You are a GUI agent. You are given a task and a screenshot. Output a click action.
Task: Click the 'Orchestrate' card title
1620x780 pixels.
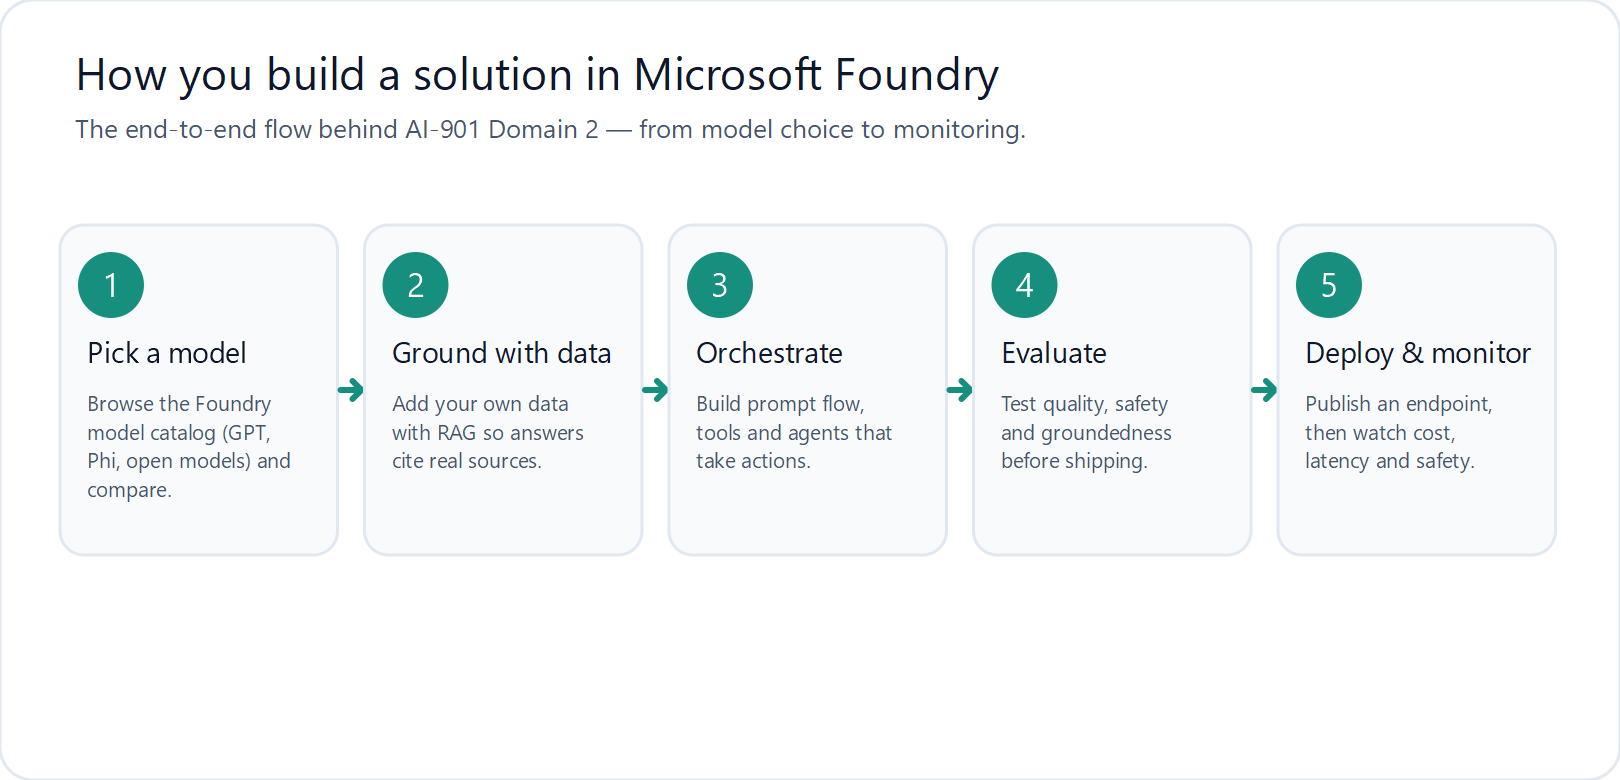coord(769,353)
